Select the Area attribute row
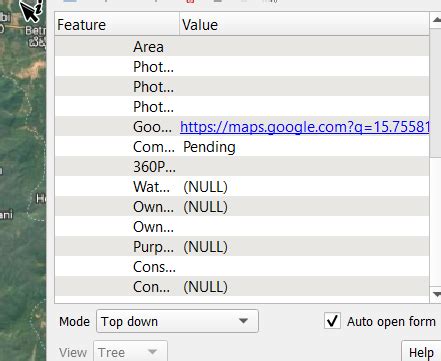The image size is (441, 361). (x=242, y=47)
